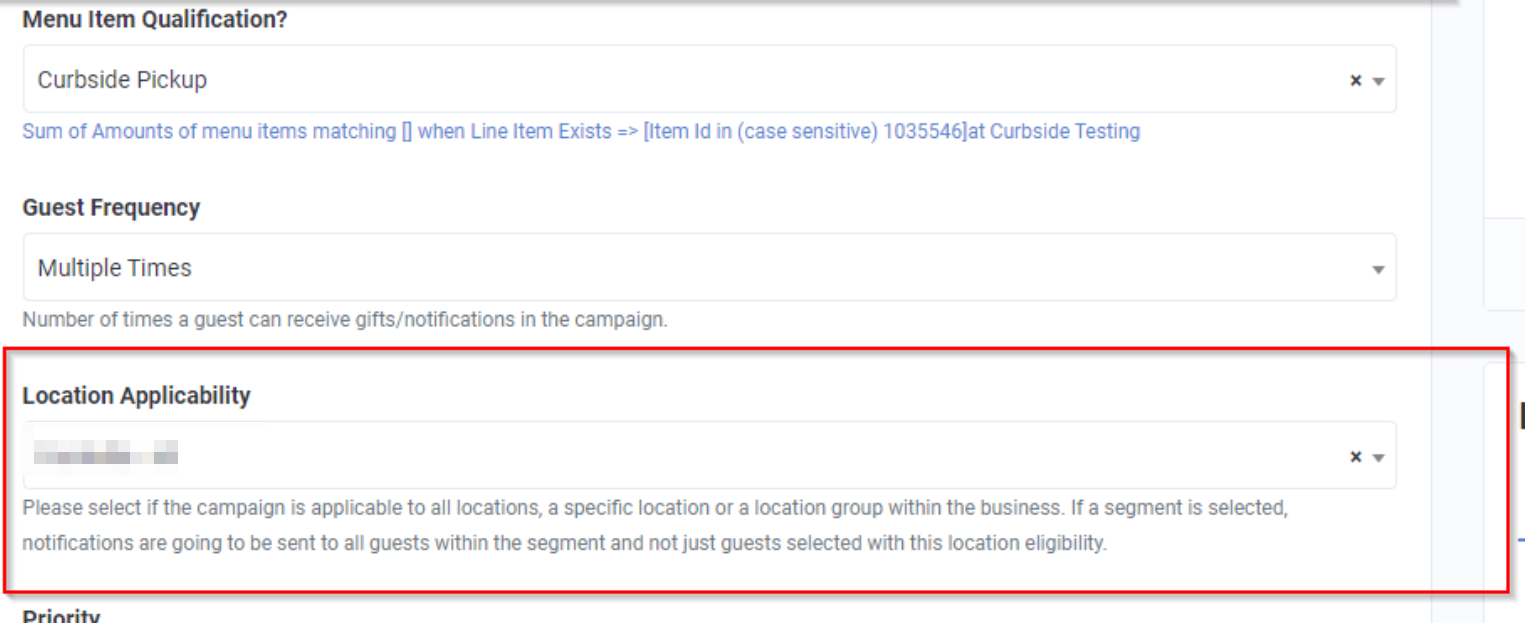Screen dimensions: 1525x623
Task: Click the dropdown arrow beside Multiple Times
Action: click(1381, 267)
